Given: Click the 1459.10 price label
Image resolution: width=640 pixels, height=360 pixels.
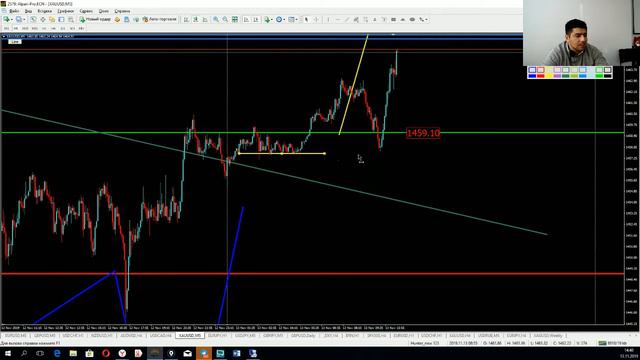Looking at the screenshot, I should [x=423, y=133].
